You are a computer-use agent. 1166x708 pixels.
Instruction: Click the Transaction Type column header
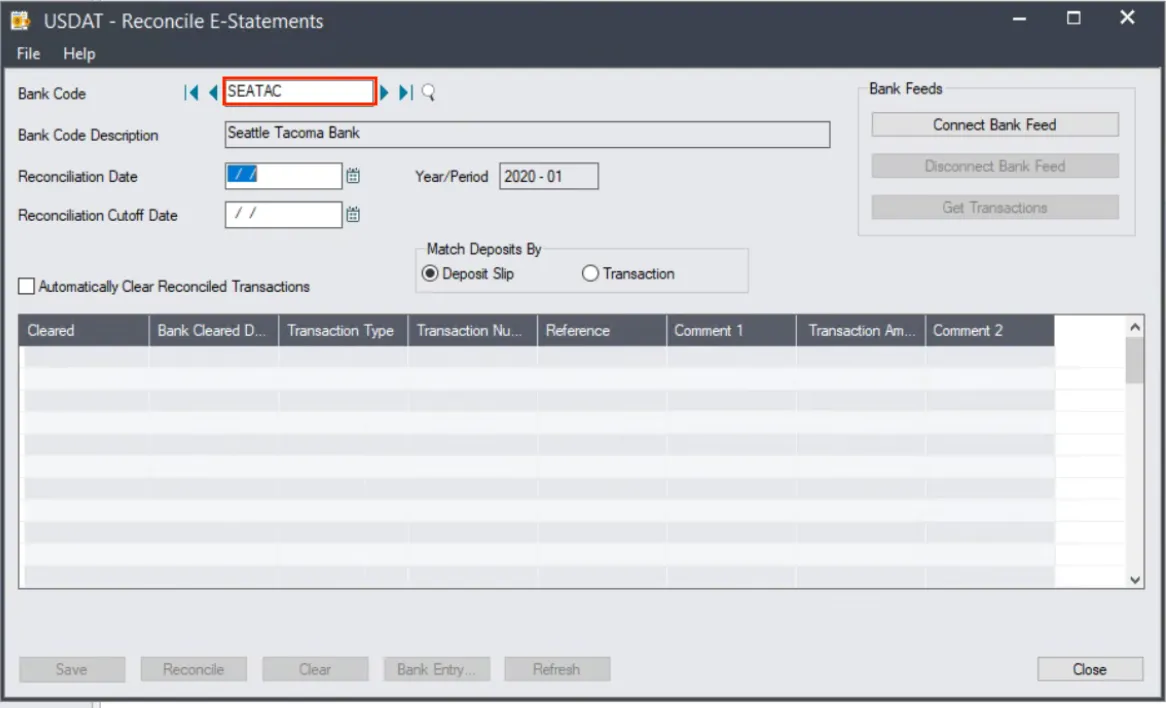pyautogui.click(x=343, y=331)
